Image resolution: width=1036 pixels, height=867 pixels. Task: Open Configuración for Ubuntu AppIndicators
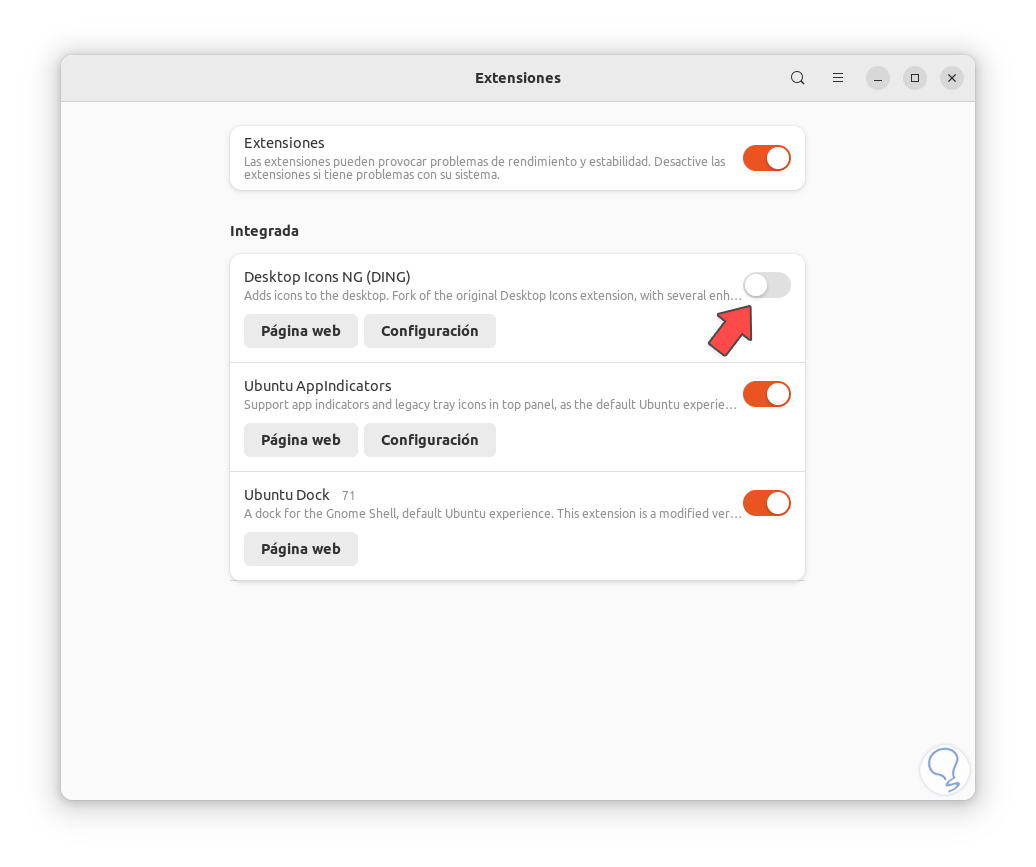pos(429,440)
